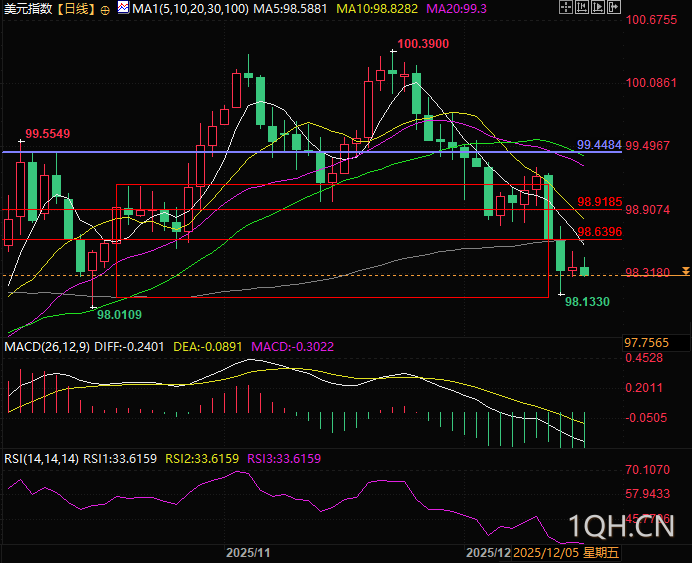This screenshot has height=563, width=692.
Task: Click the crosshair cursor icon in the top toolbar
Action: coord(566,7)
